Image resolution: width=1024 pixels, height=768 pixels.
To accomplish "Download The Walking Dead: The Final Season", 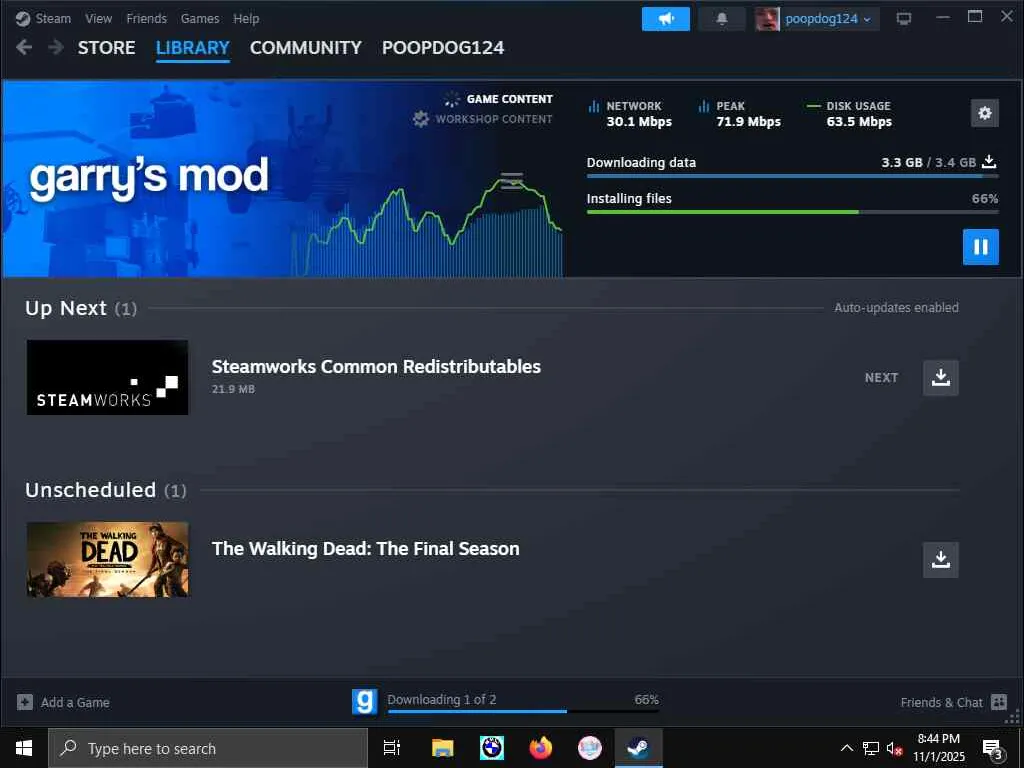I will [x=940, y=560].
